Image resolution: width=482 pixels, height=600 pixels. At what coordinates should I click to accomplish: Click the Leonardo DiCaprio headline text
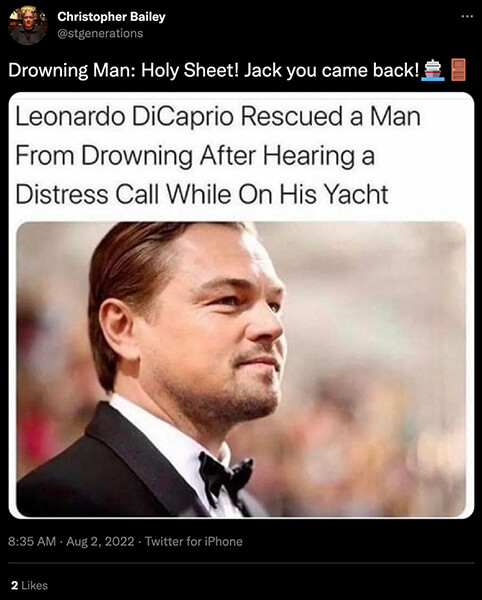218,156
